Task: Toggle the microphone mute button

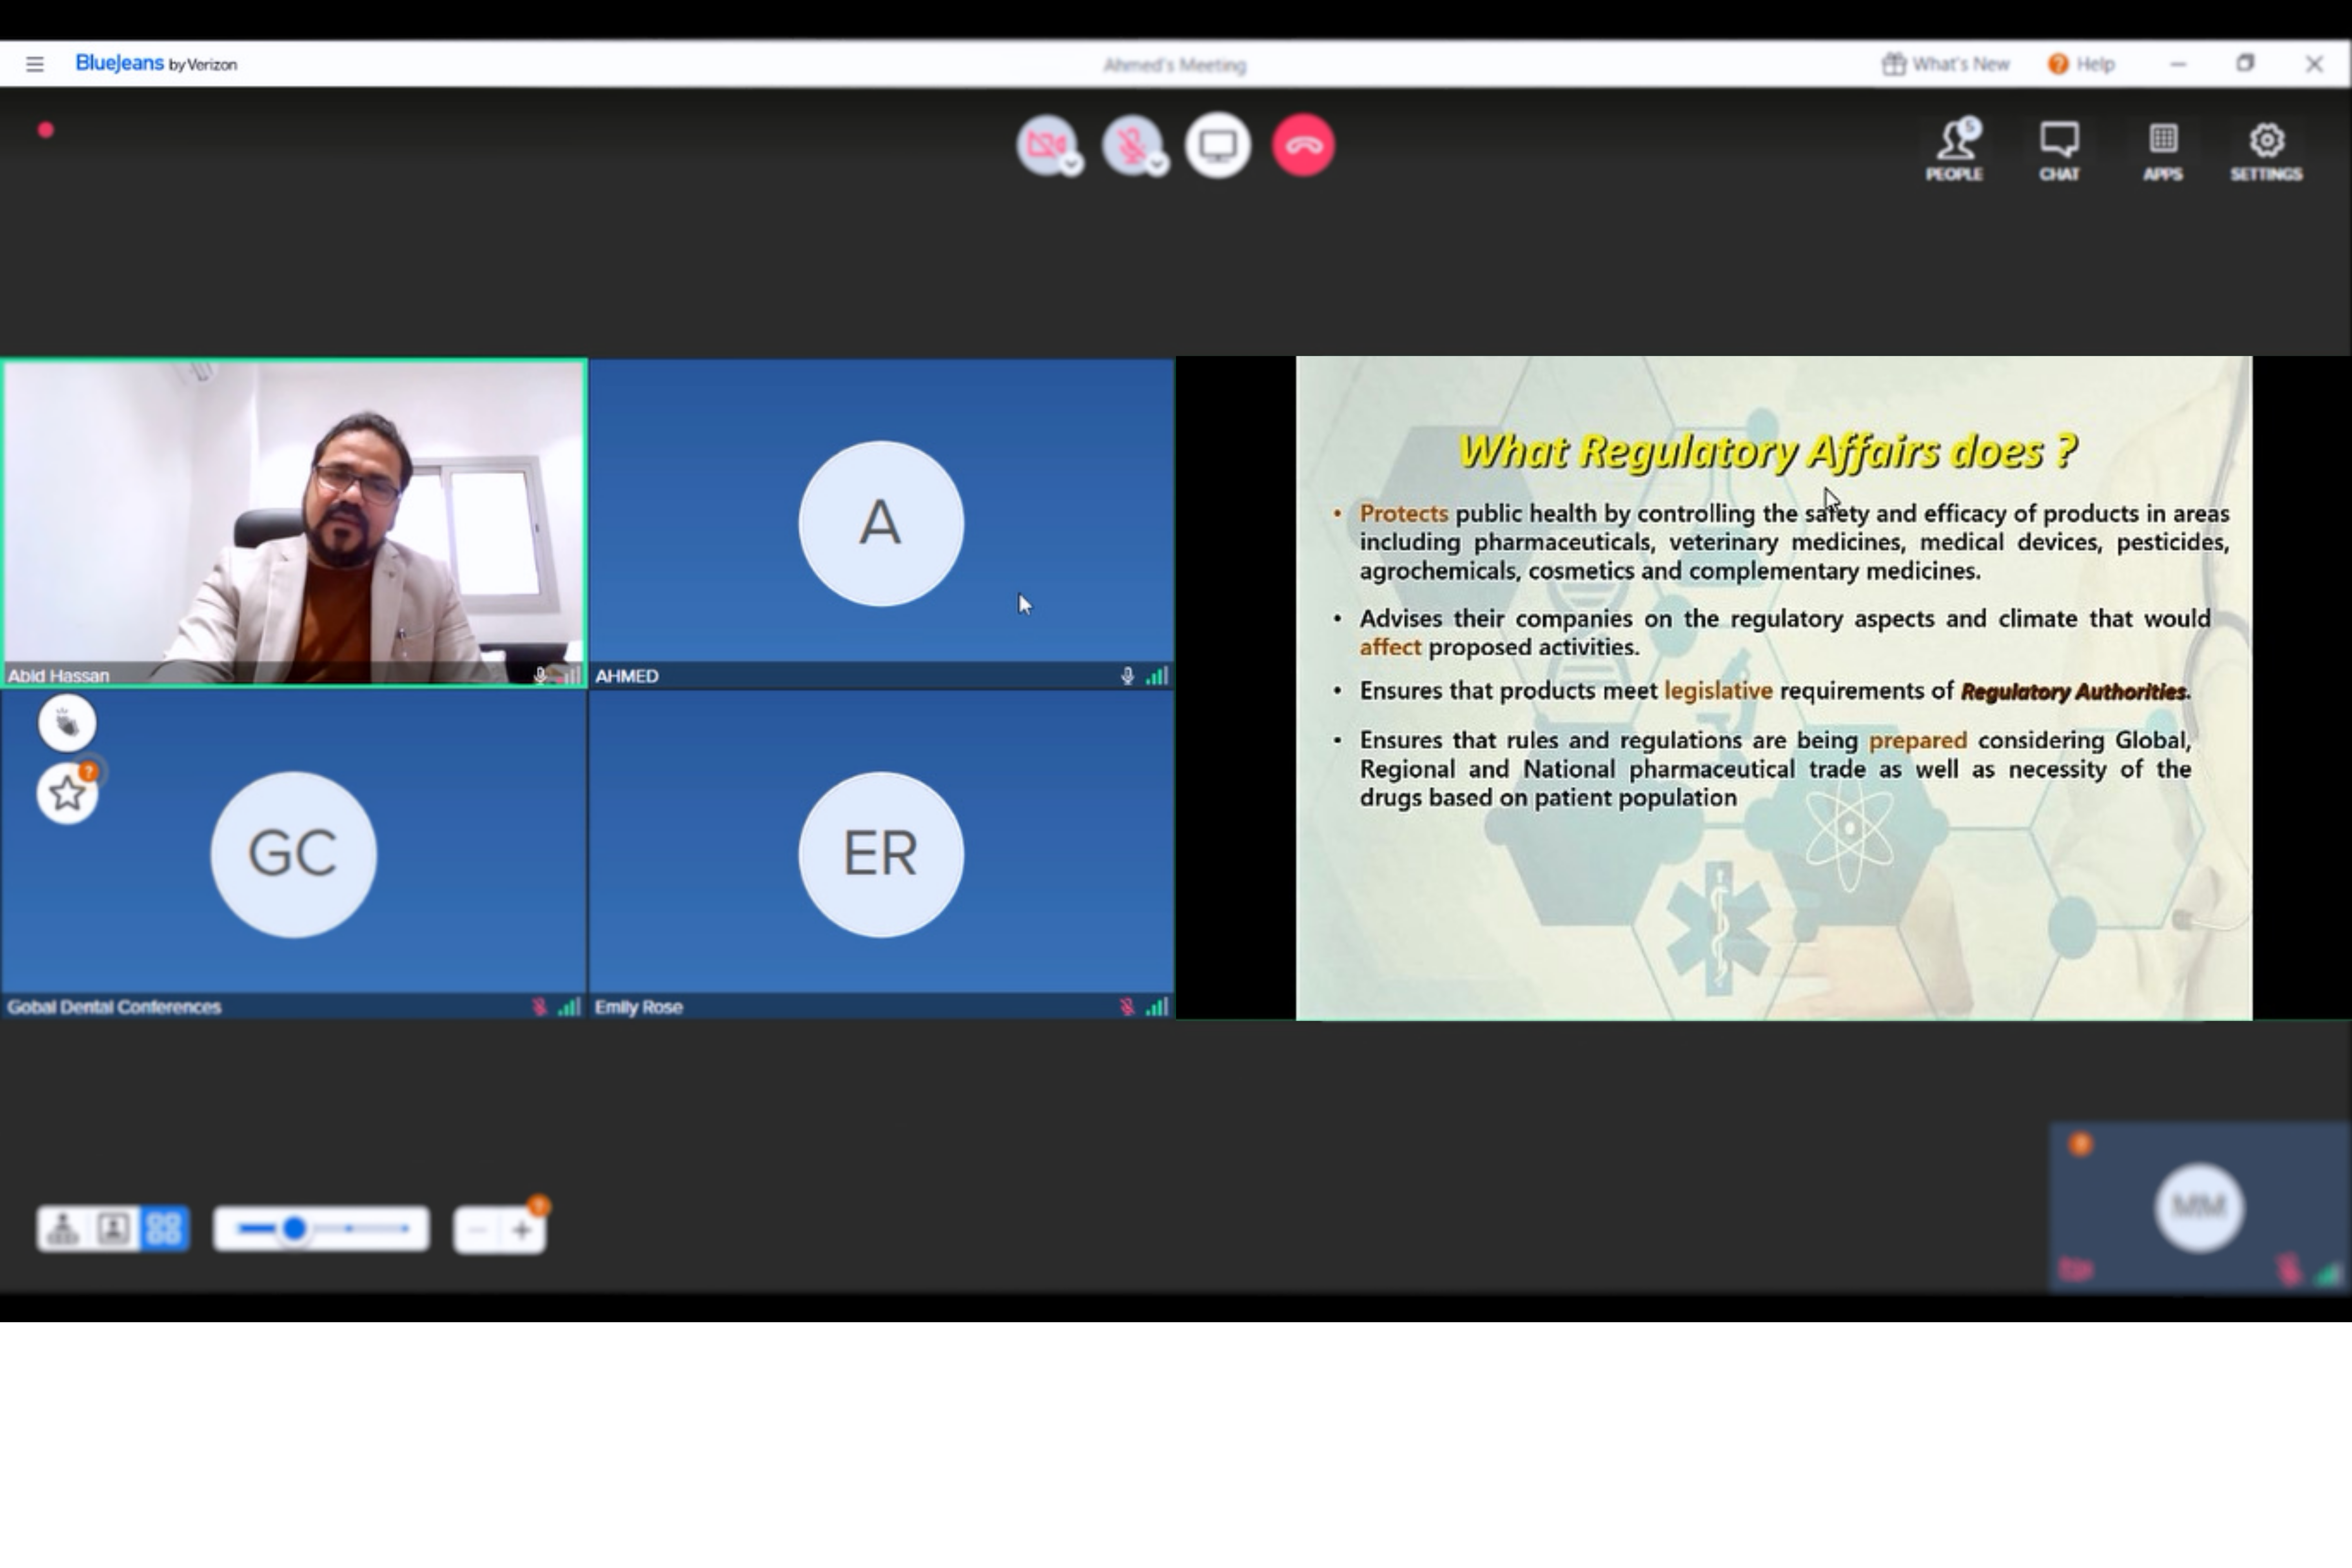Action: 1130,145
